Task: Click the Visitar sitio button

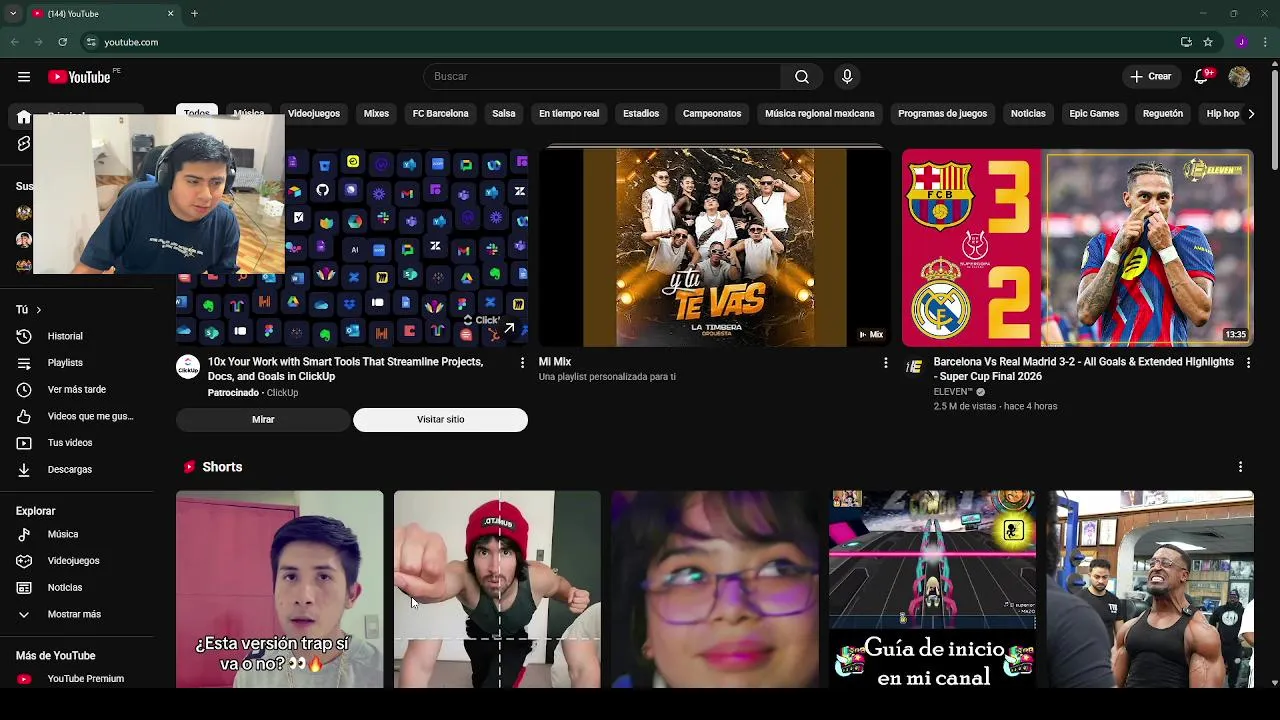Action: [x=440, y=420]
